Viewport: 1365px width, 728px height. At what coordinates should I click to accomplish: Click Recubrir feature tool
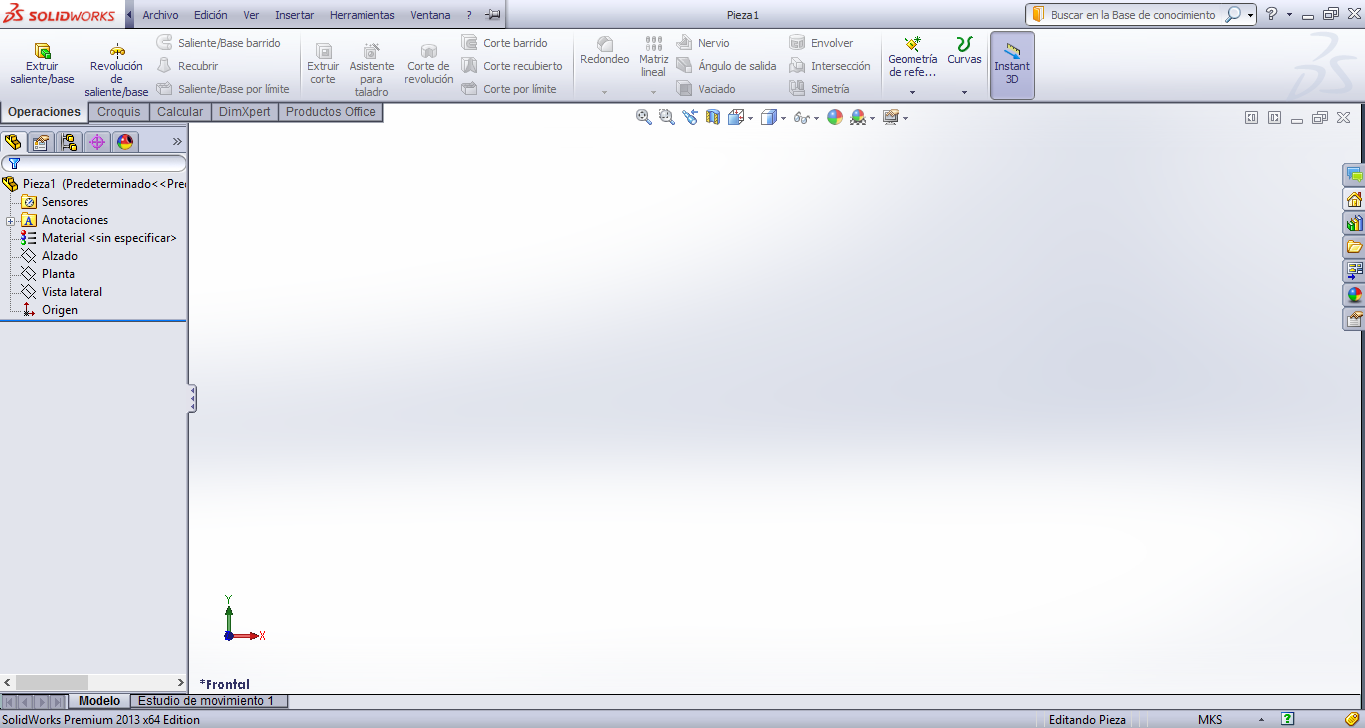point(187,66)
